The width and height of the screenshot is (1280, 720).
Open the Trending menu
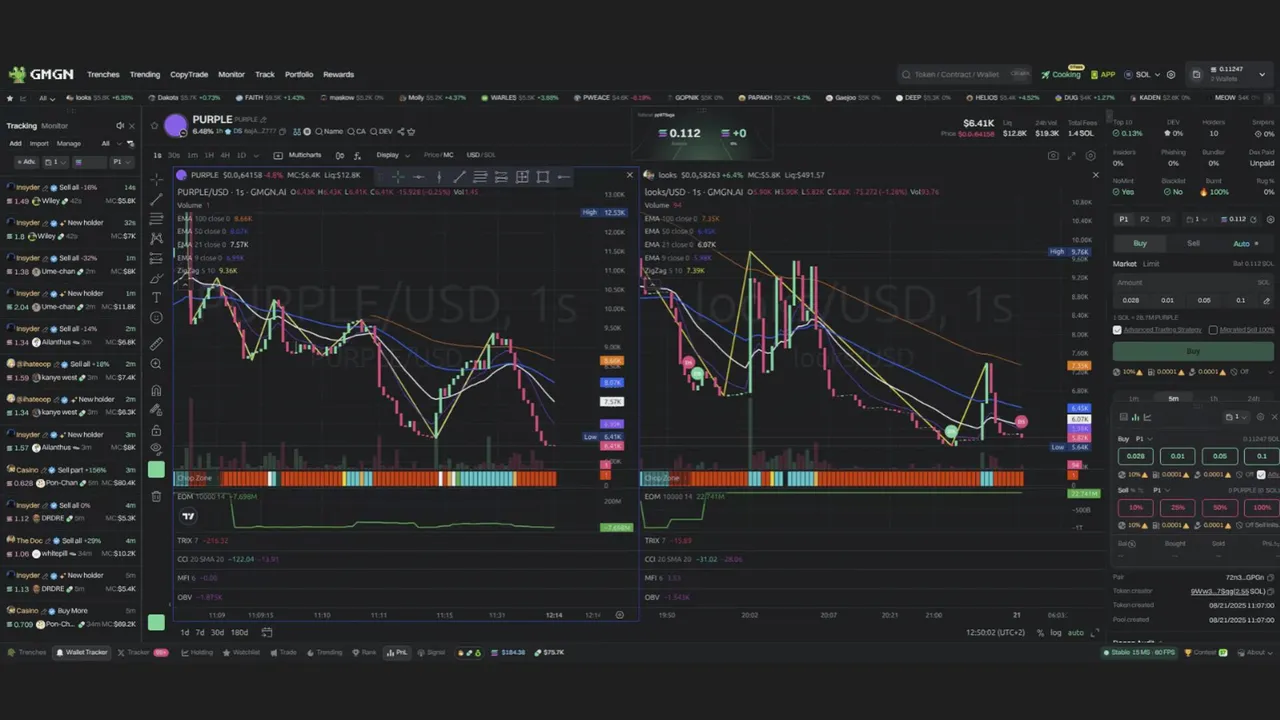tap(145, 74)
